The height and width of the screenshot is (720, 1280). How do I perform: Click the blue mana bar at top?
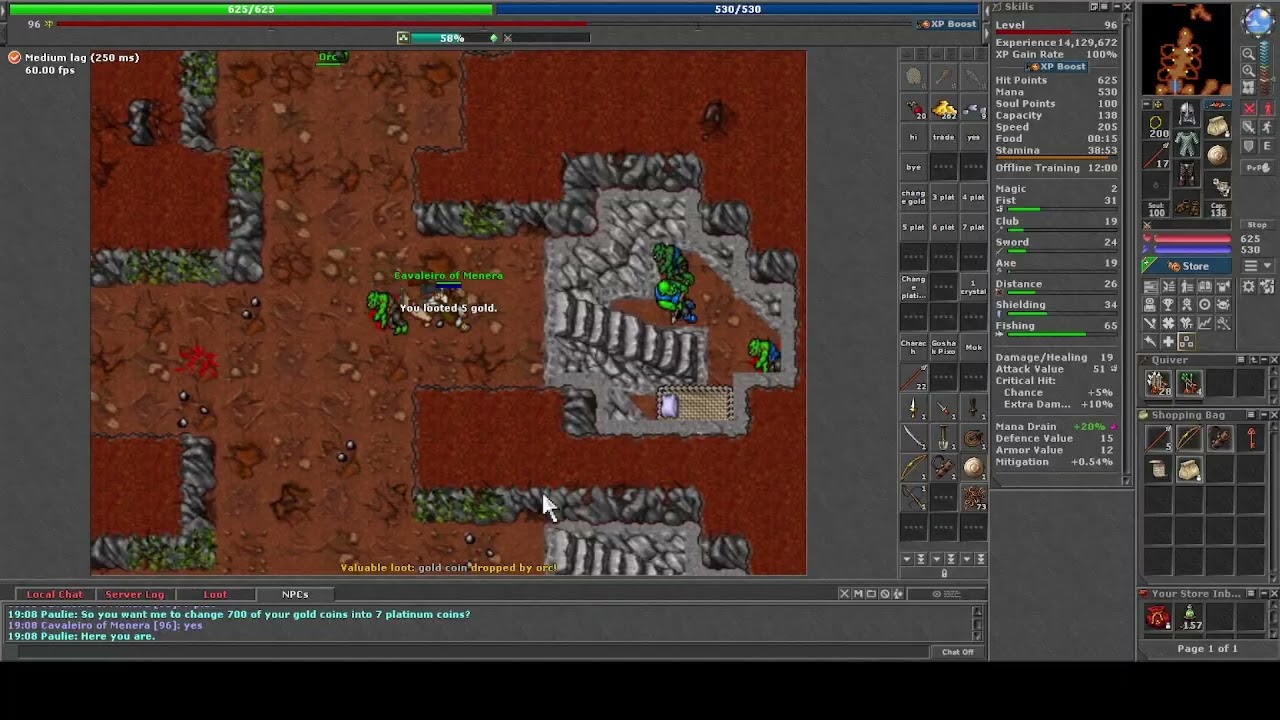pyautogui.click(x=738, y=9)
